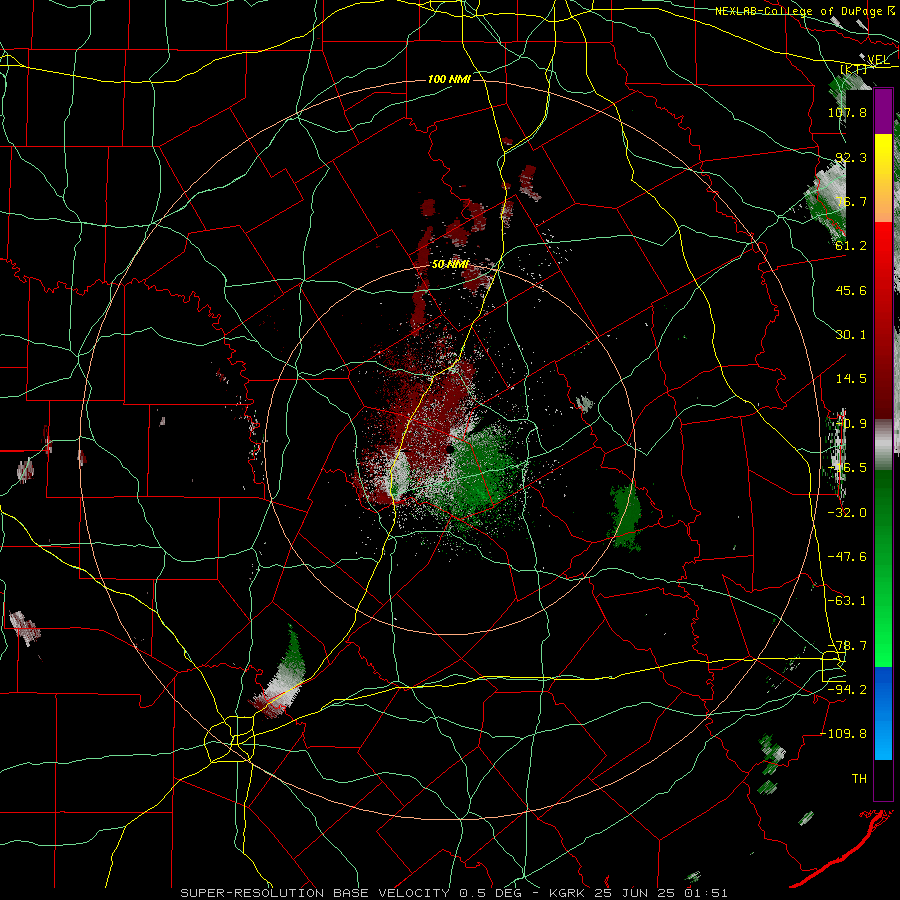Click the black TH segment of the color bar
Viewport: 900px width, 900px height.
point(883,779)
